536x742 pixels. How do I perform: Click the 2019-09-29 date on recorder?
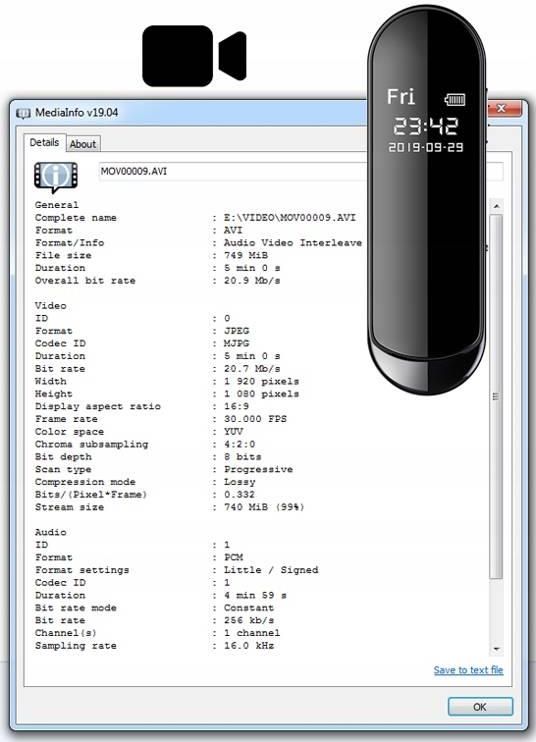click(x=426, y=147)
